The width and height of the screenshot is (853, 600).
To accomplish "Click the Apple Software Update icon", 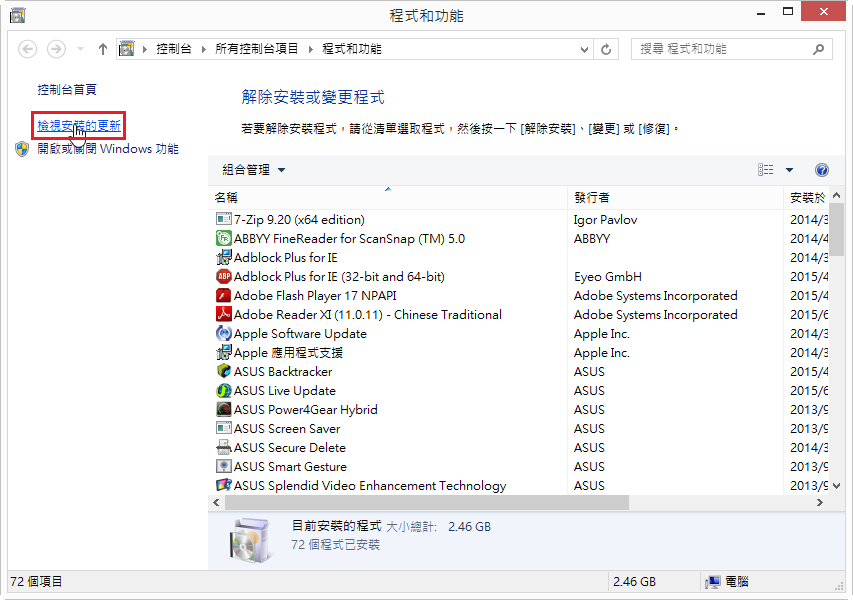I will (223, 333).
